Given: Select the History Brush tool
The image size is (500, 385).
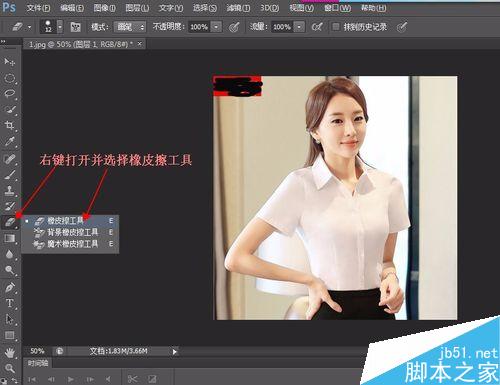Looking at the screenshot, I should (9, 206).
